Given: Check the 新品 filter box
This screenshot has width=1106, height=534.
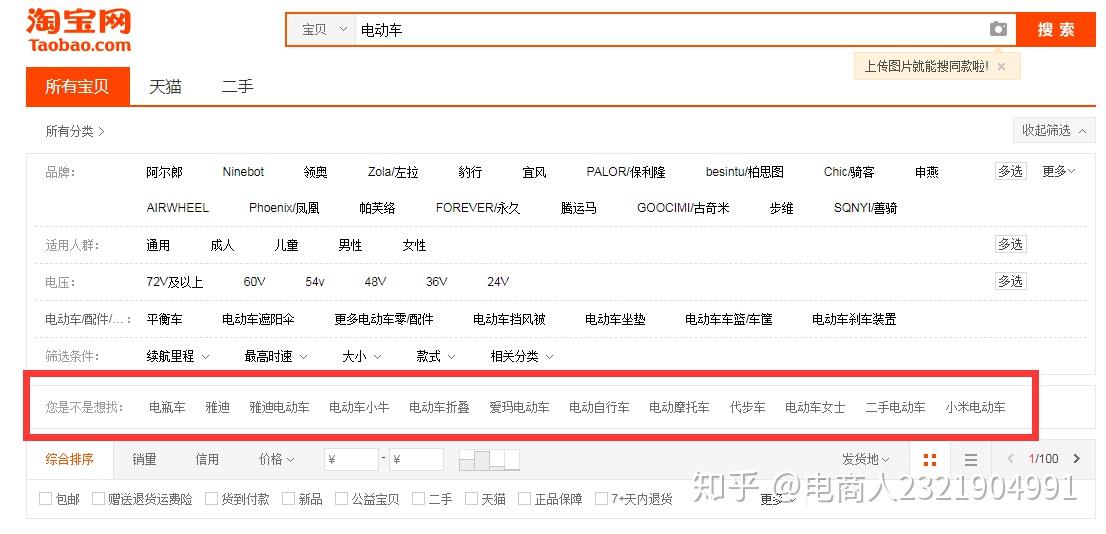Looking at the screenshot, I should [x=288, y=499].
